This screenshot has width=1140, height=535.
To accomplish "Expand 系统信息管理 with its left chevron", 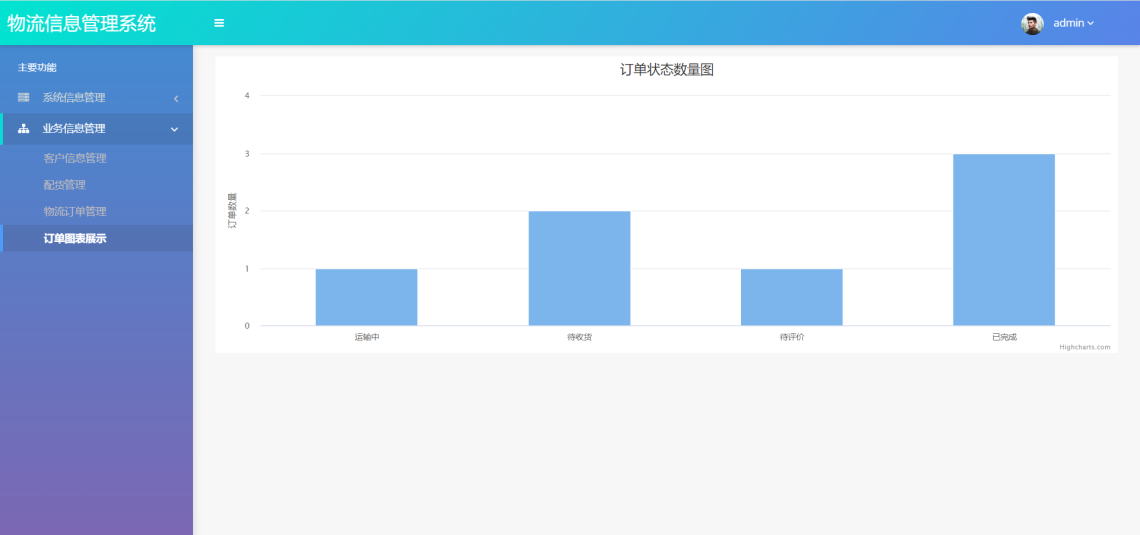I will pos(176,98).
